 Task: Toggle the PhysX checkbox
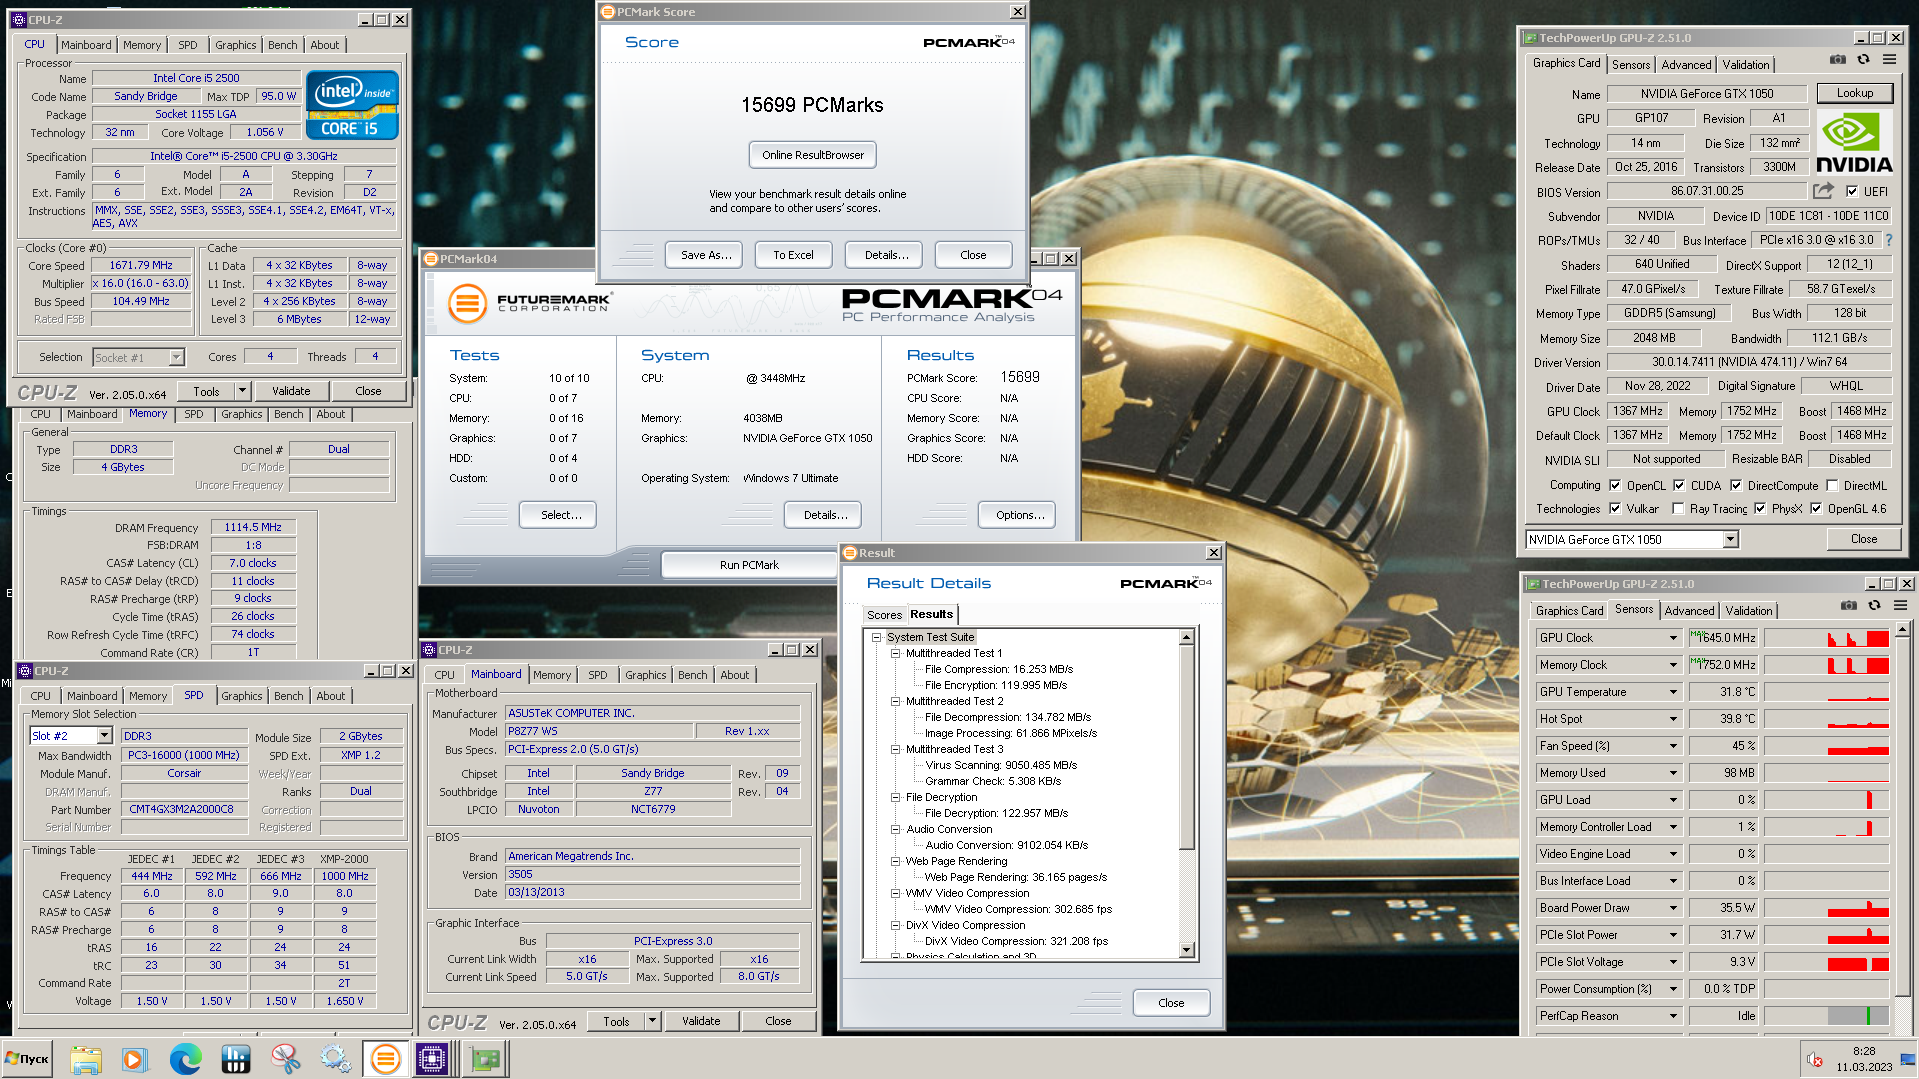(x=1760, y=508)
